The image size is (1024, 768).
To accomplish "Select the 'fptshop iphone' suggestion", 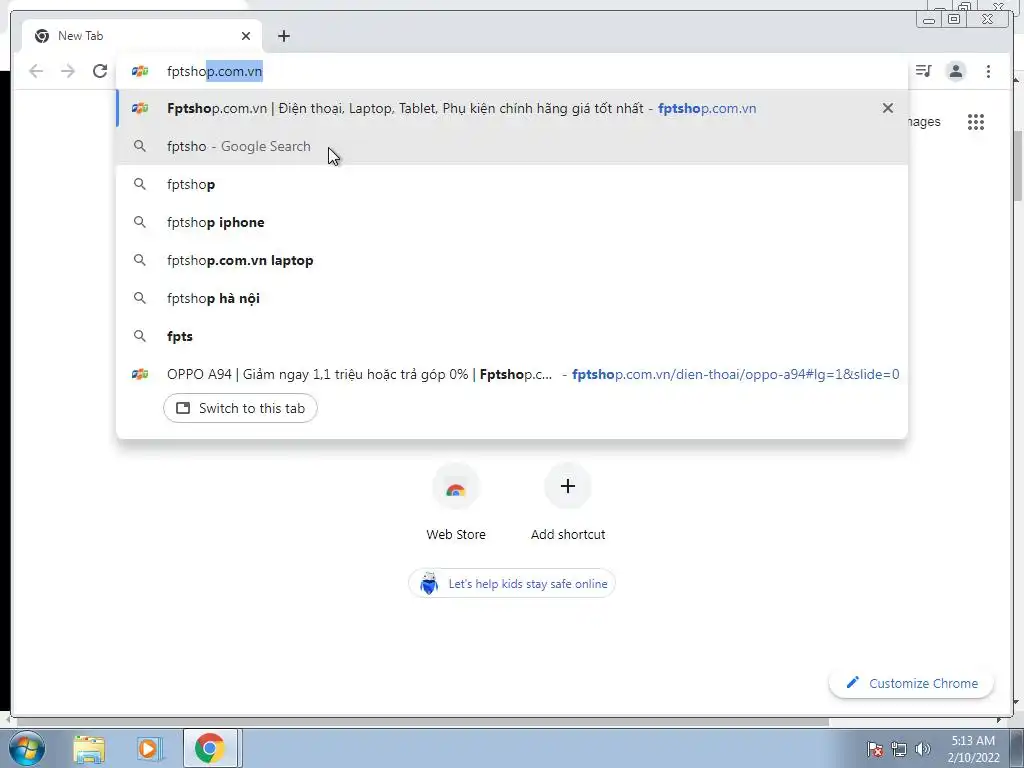I will (512, 222).
